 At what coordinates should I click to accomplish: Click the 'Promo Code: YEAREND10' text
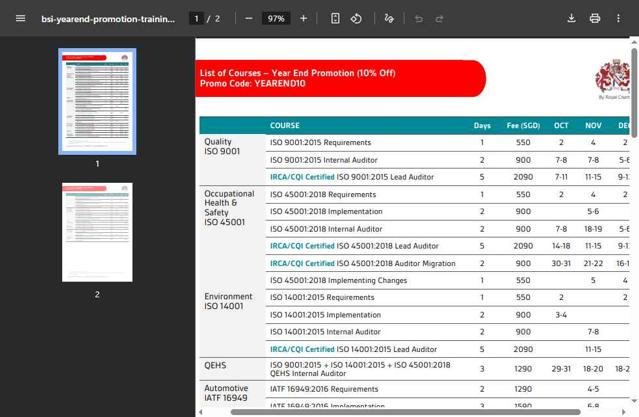click(252, 84)
